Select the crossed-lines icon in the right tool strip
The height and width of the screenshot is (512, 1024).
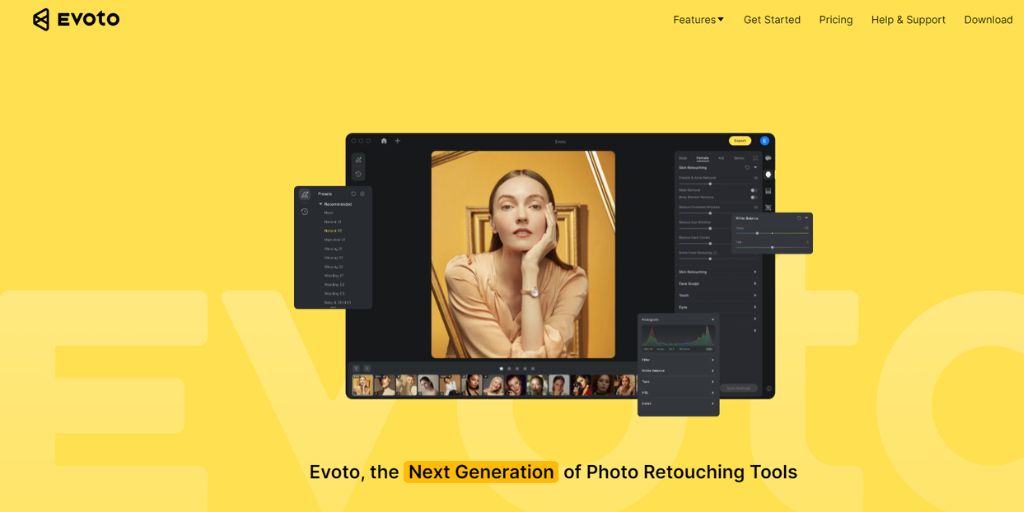click(768, 207)
